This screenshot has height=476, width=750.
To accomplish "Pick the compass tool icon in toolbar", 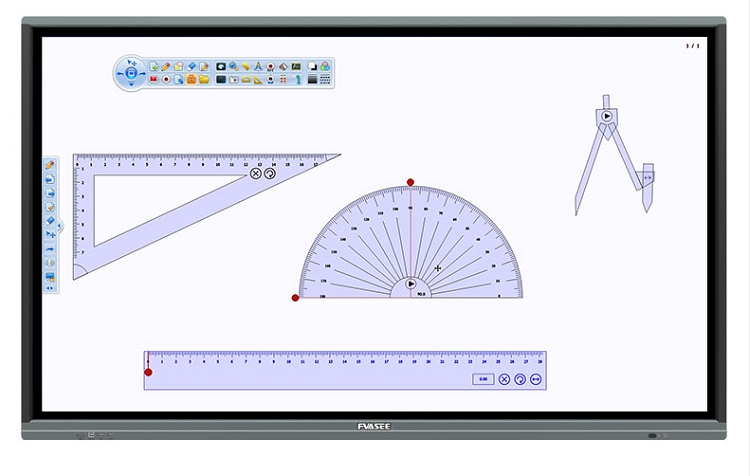I will [x=258, y=66].
